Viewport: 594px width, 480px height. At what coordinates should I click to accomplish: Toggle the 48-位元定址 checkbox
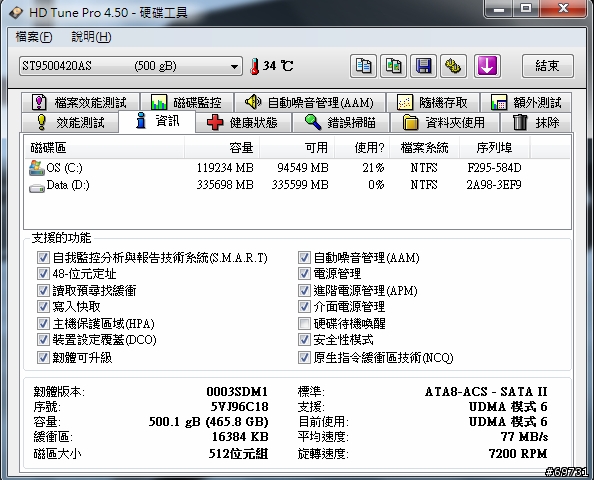(x=43, y=274)
